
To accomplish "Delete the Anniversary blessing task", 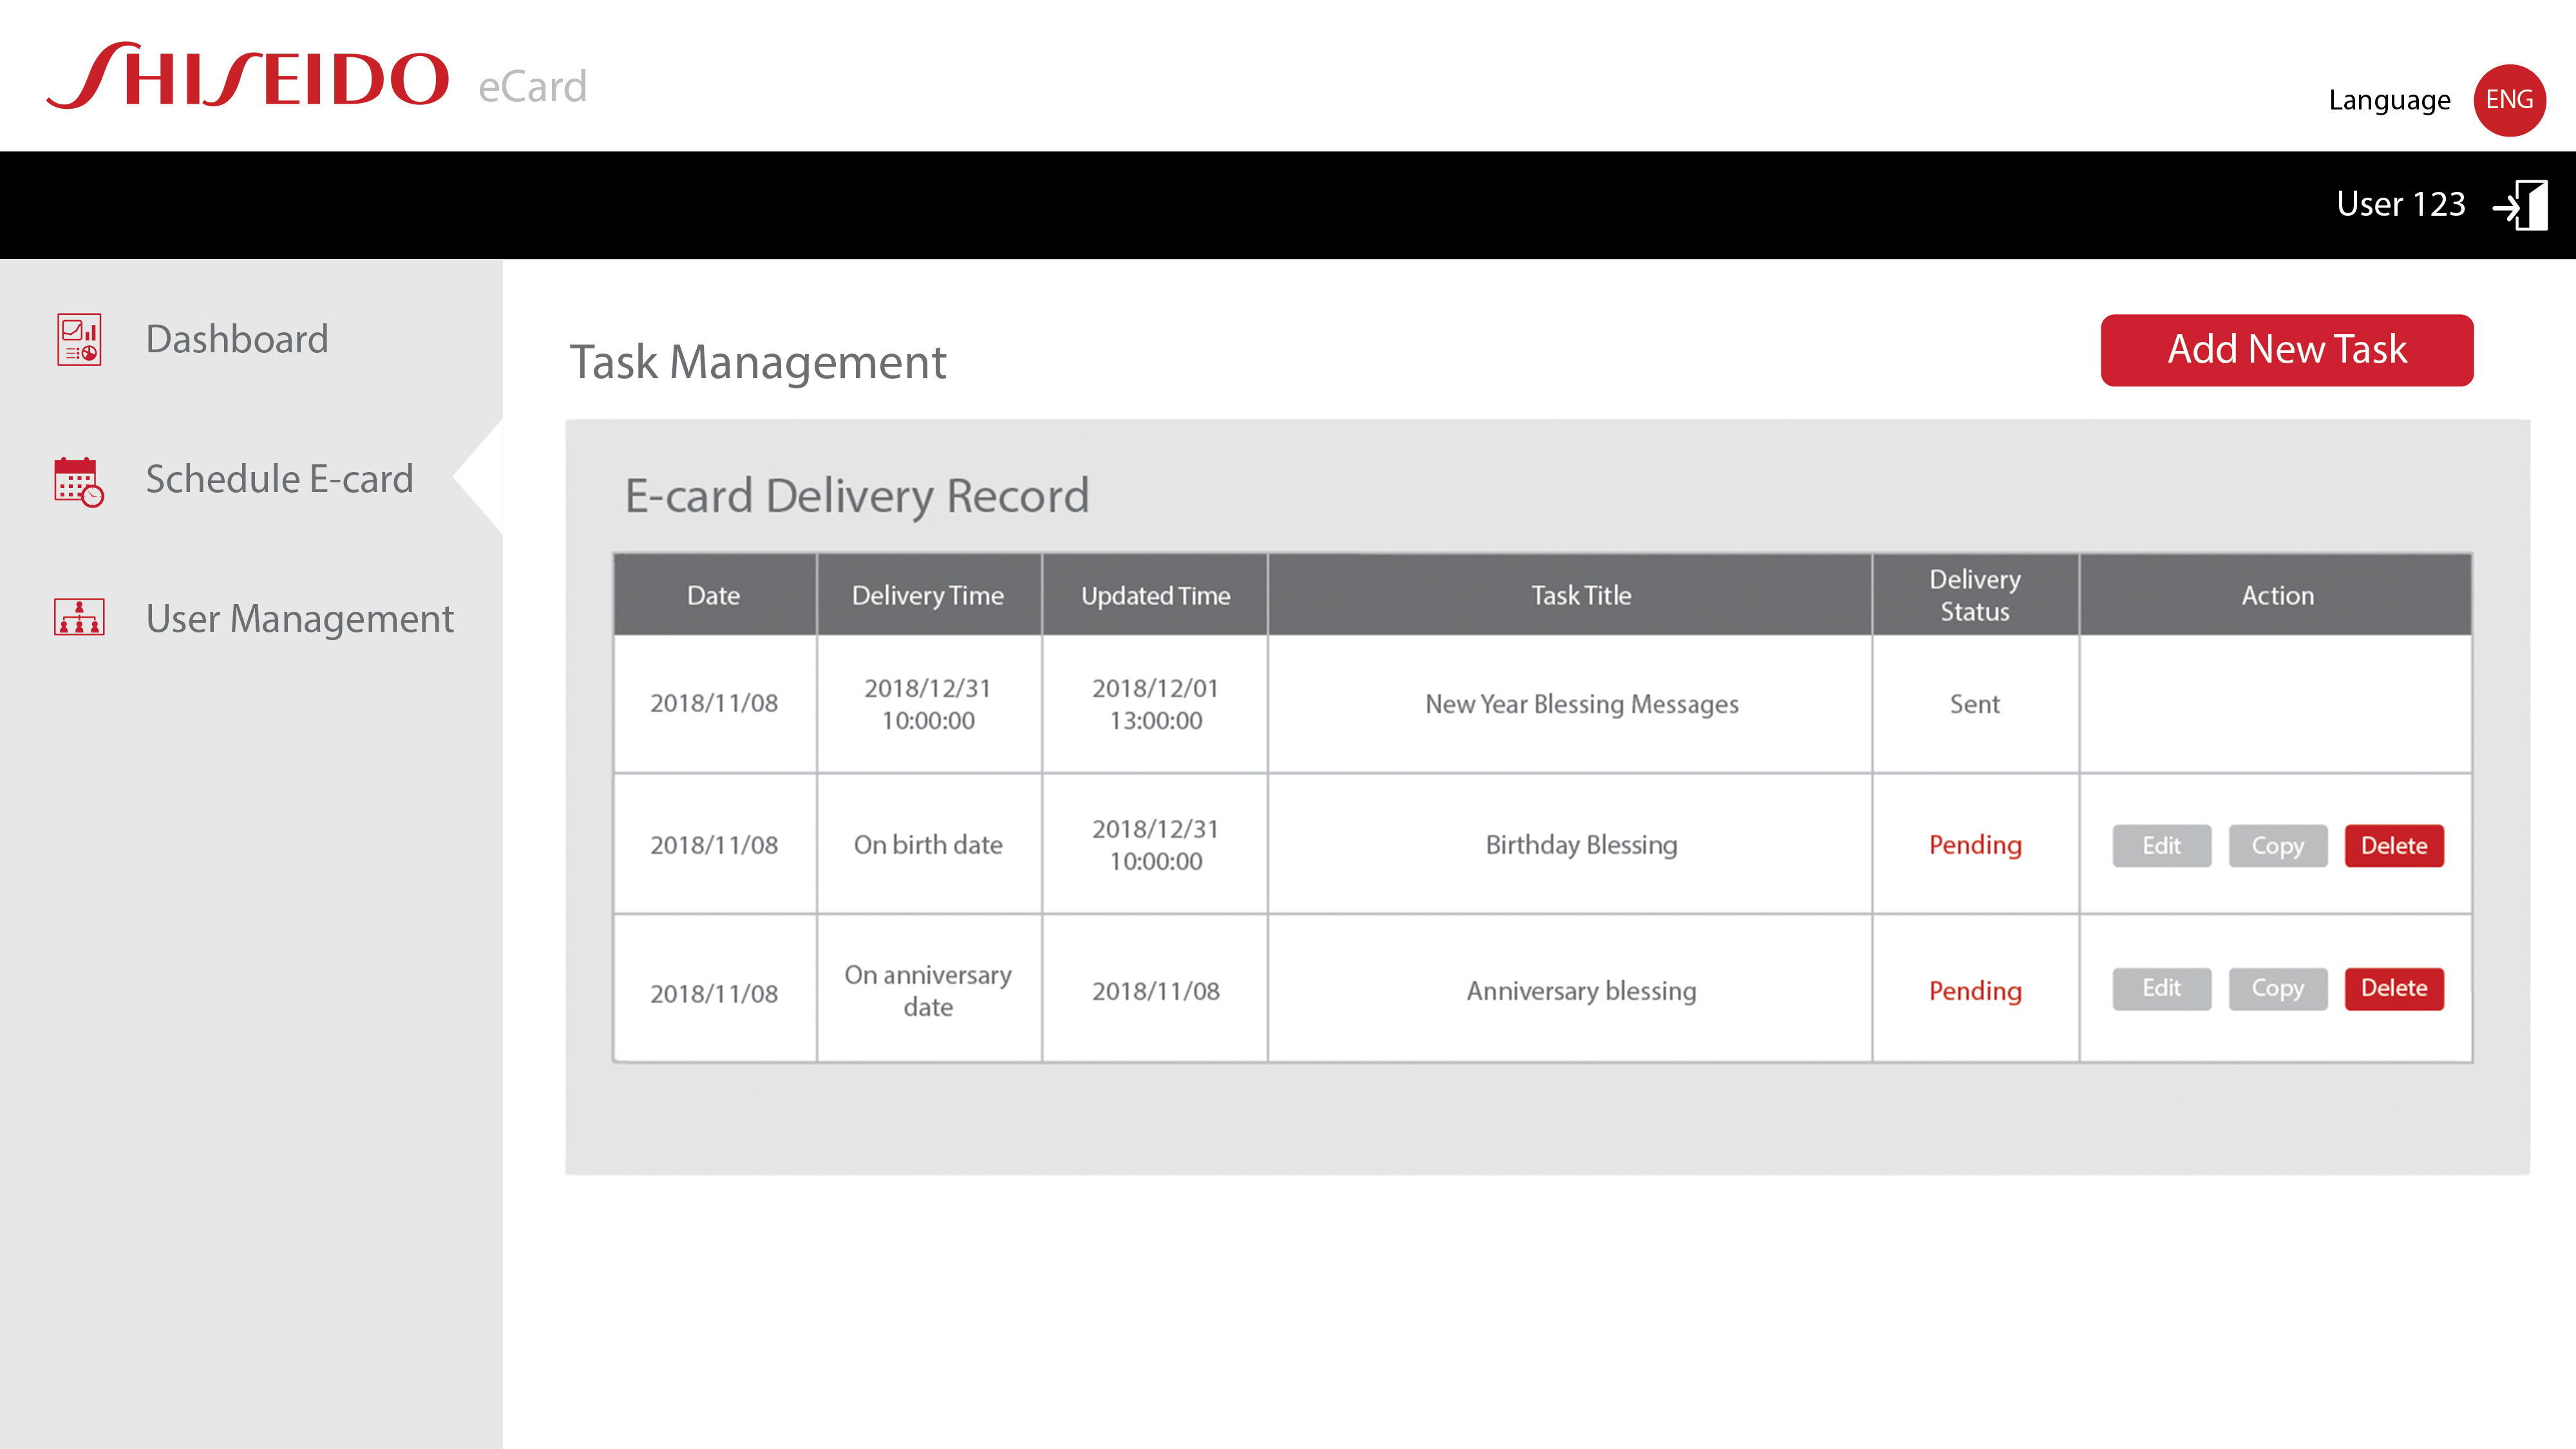I will [x=2394, y=988].
